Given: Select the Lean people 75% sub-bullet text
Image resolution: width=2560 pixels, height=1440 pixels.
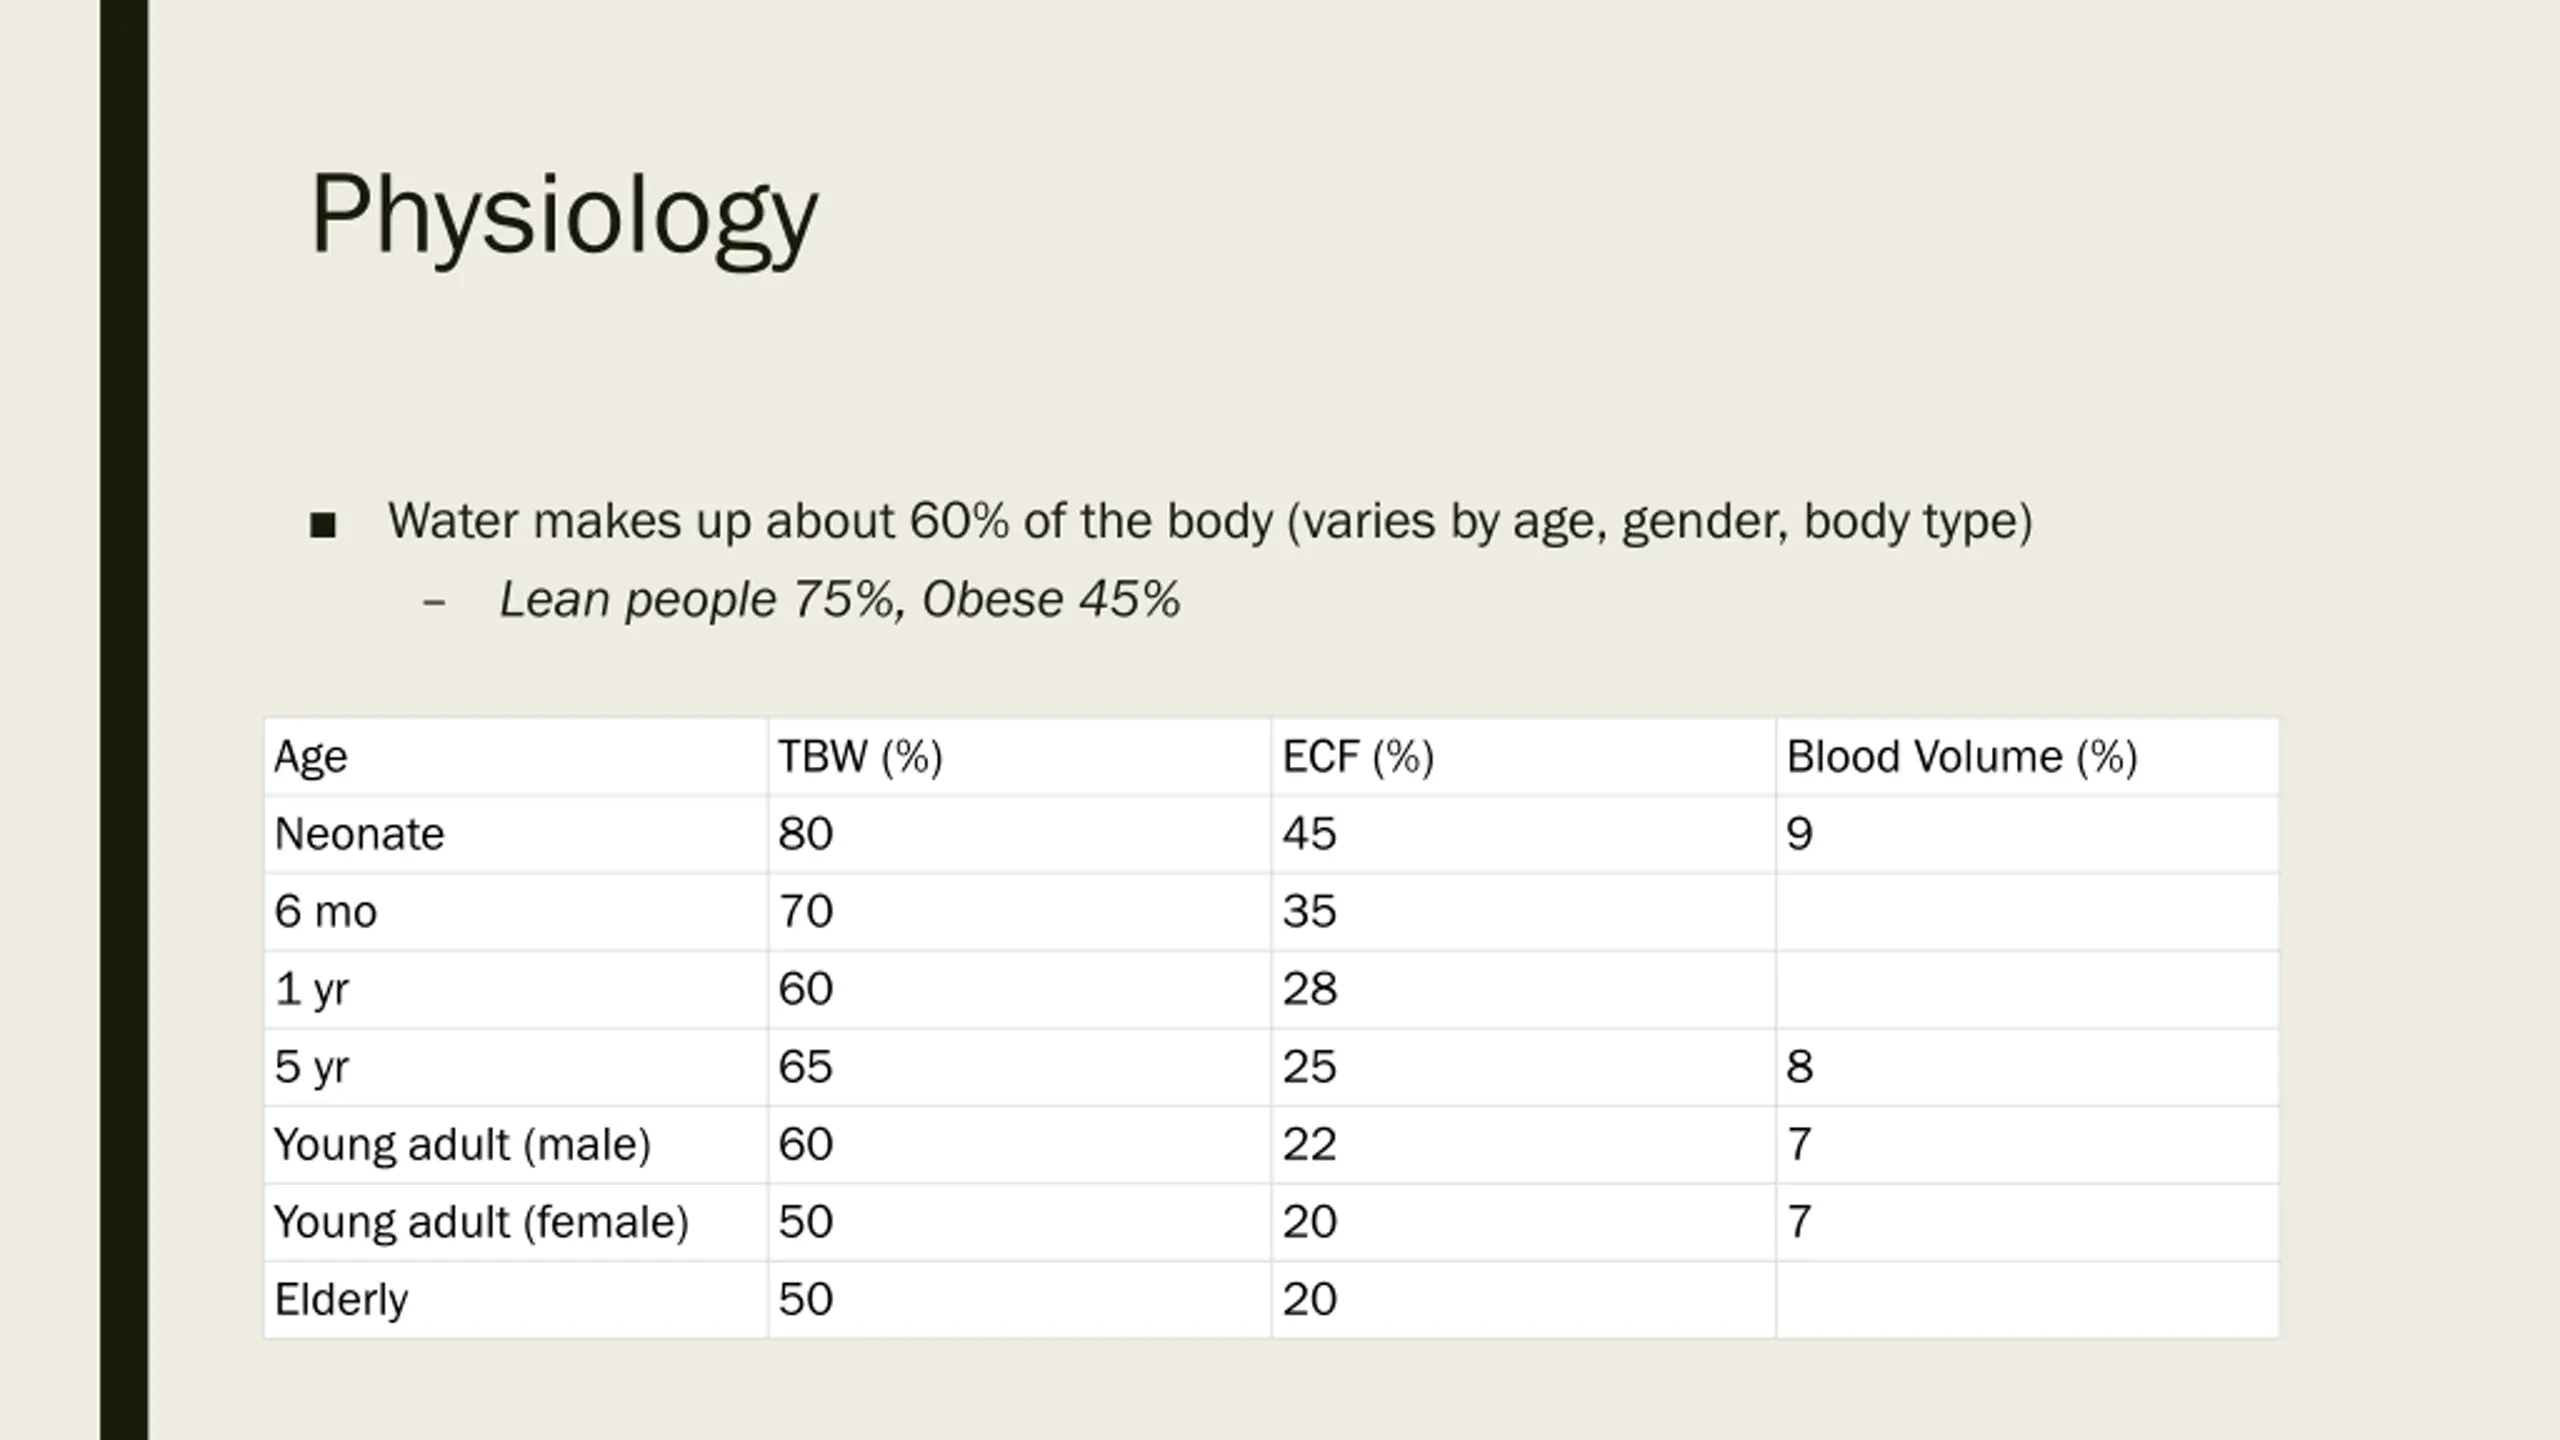Looking at the screenshot, I should 839,600.
